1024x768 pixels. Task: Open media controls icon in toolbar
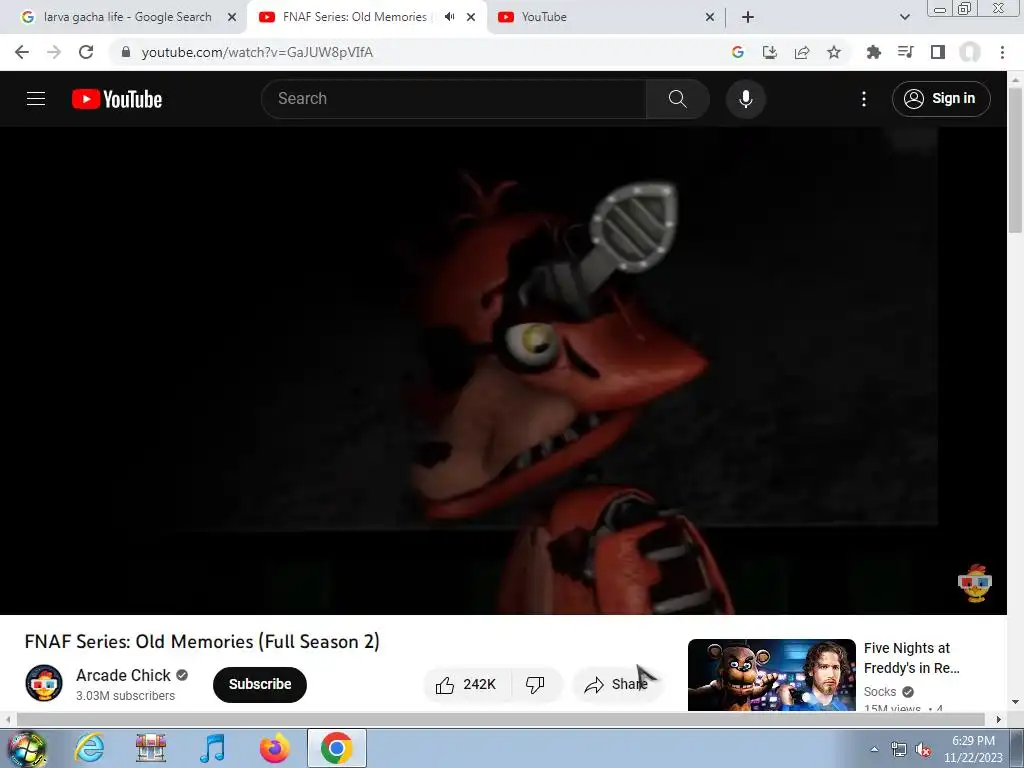(905, 52)
